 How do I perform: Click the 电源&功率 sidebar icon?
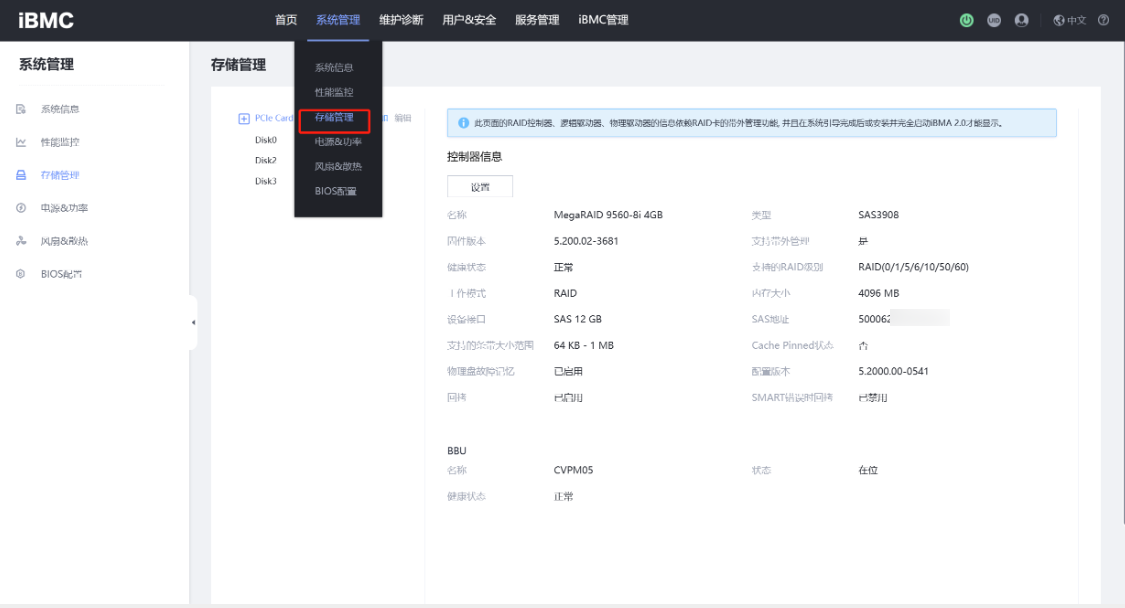tap(21, 208)
